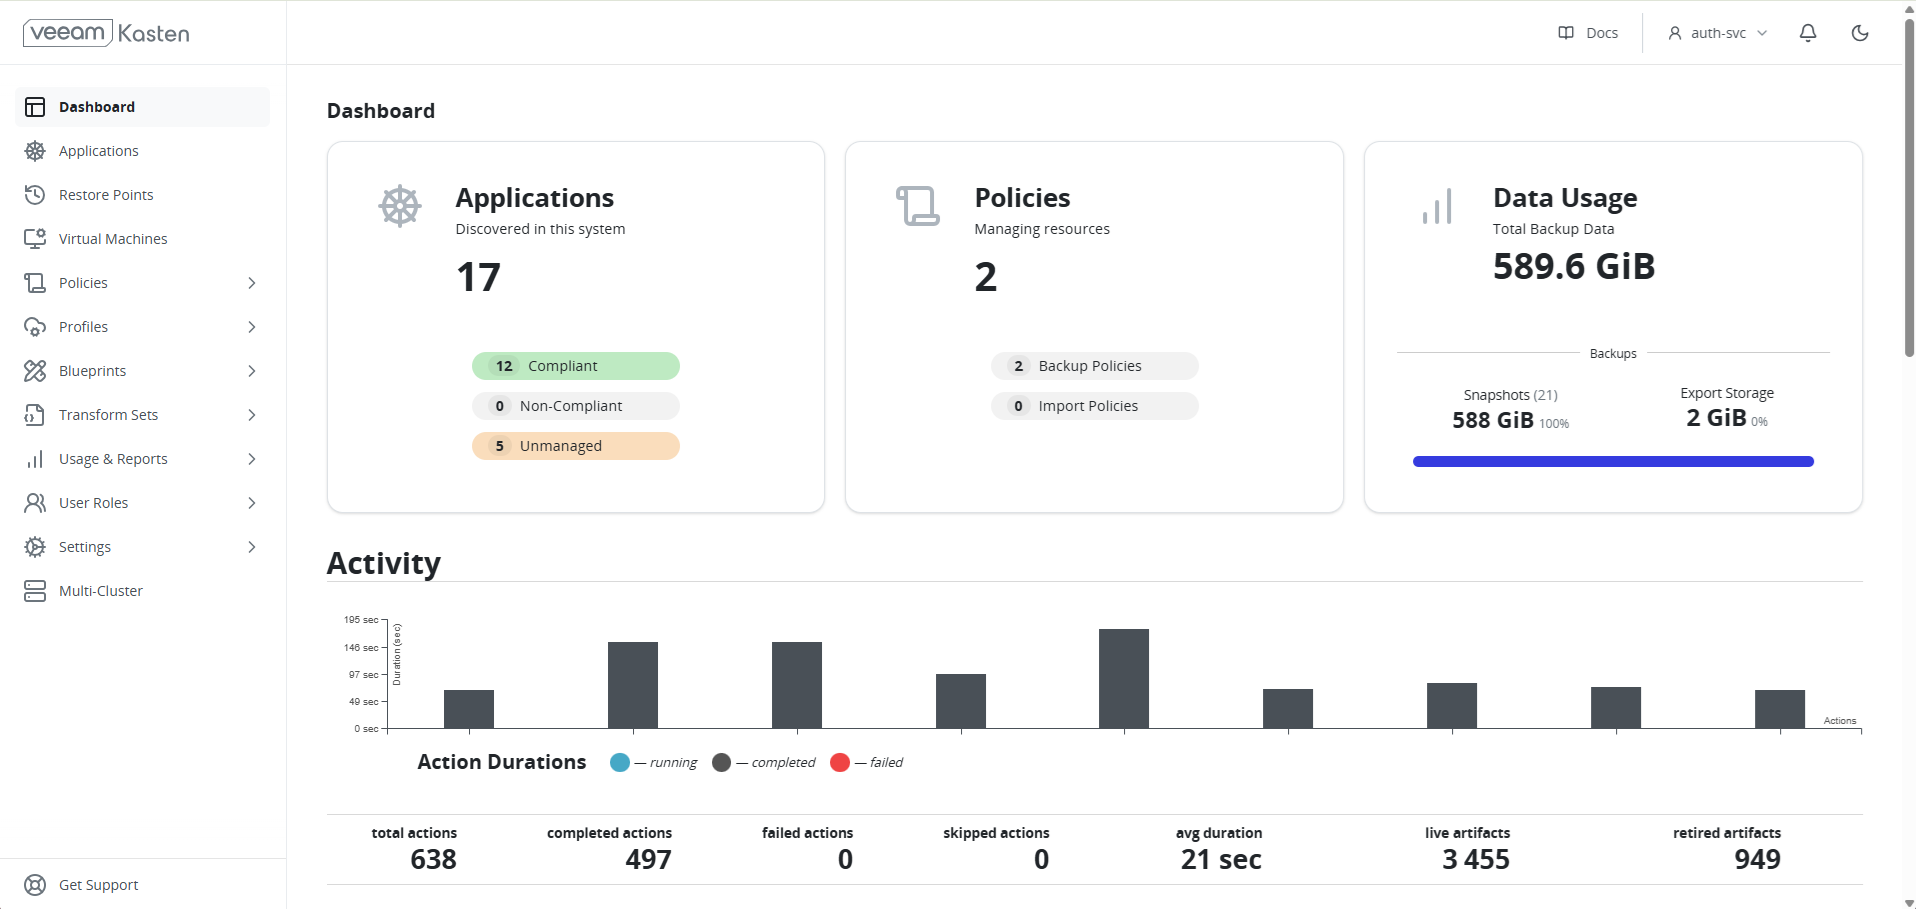
Task: Click the Veeam Kasten logo
Action: pyautogui.click(x=106, y=33)
